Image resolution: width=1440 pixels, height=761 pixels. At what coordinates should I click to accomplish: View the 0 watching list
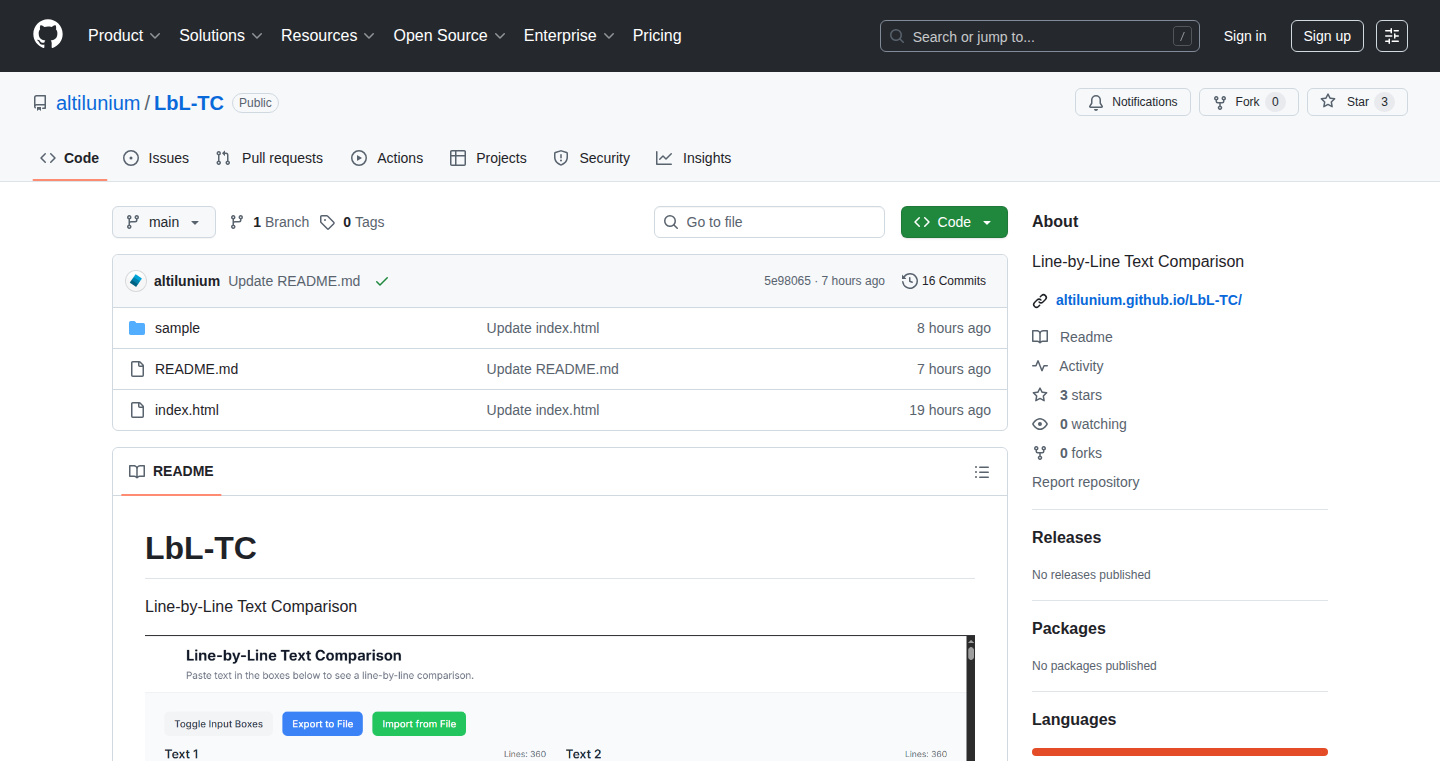click(1080, 424)
